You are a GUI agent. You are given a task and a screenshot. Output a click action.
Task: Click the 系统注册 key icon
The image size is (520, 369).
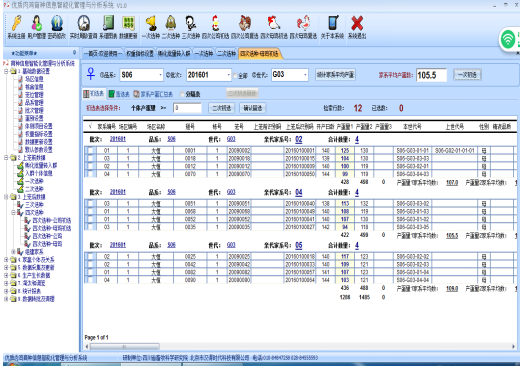click(16, 24)
